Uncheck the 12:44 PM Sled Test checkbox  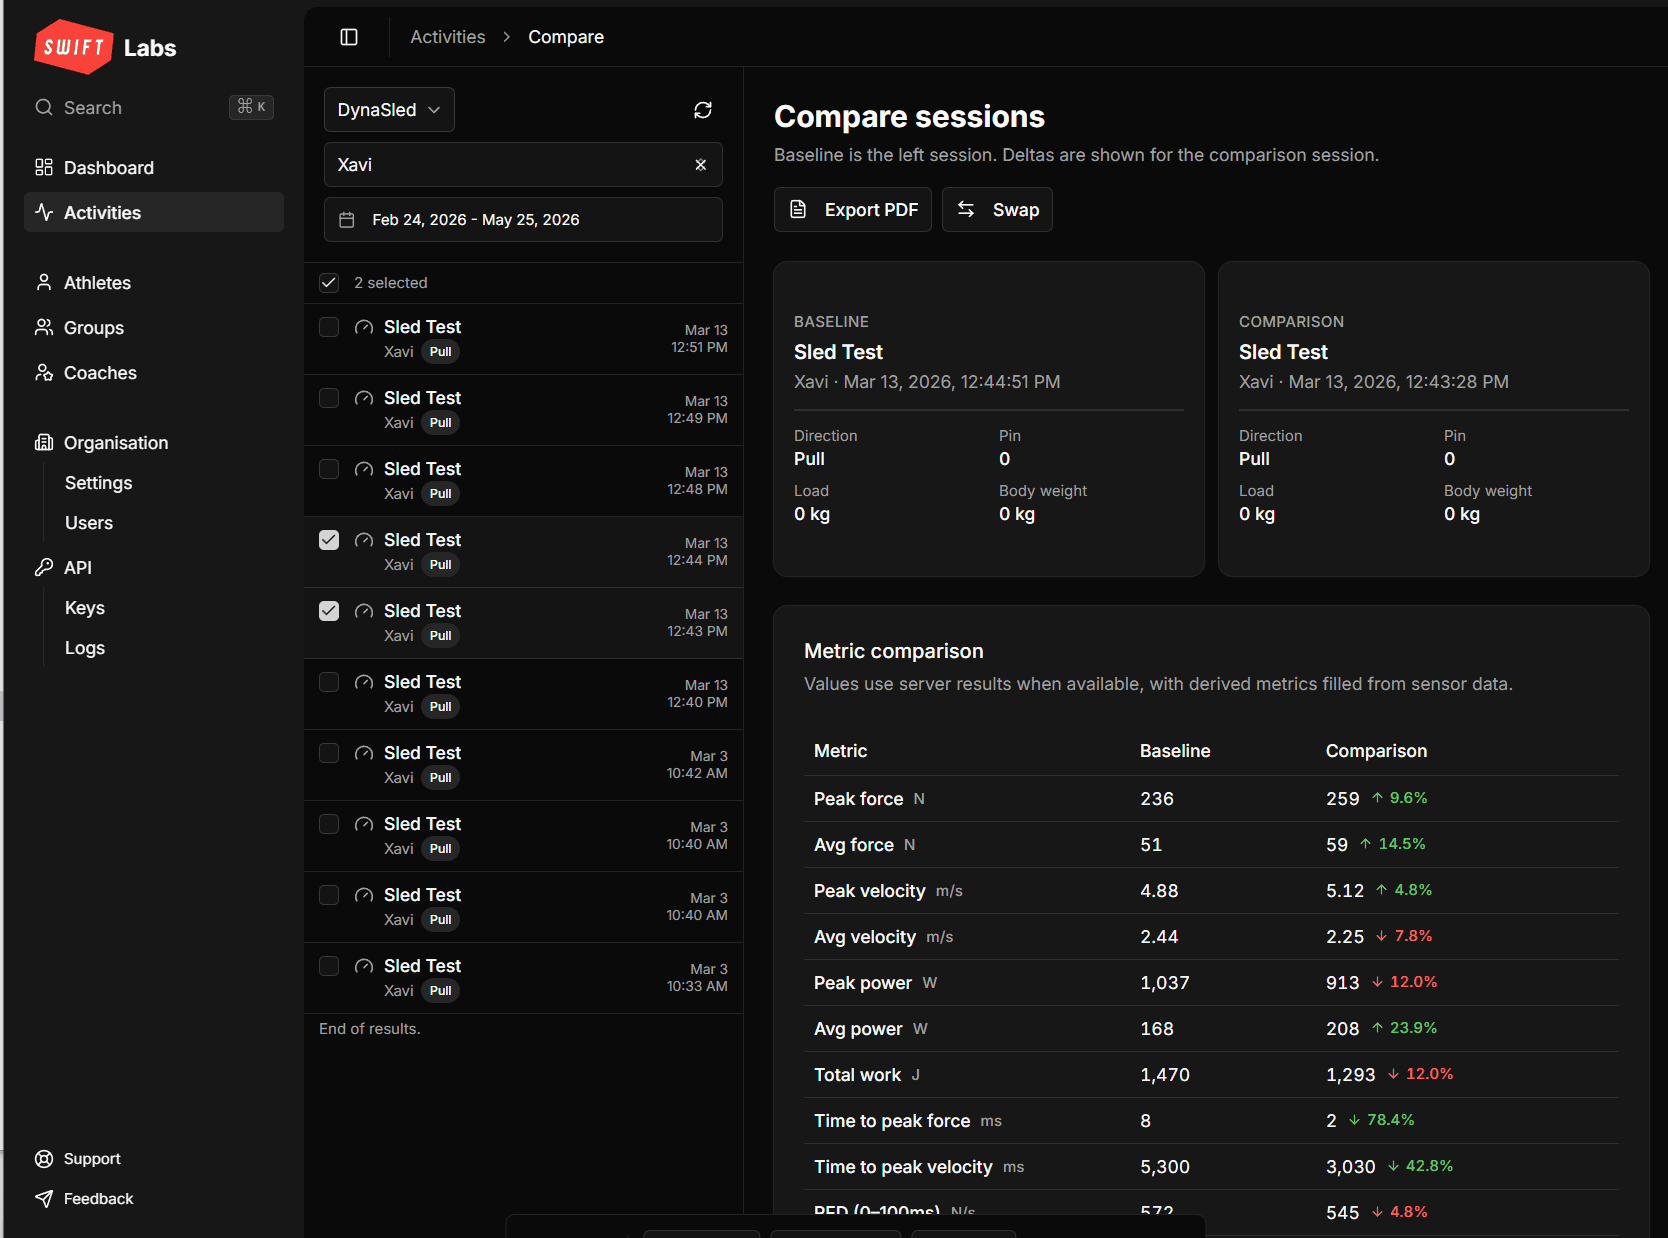(329, 540)
